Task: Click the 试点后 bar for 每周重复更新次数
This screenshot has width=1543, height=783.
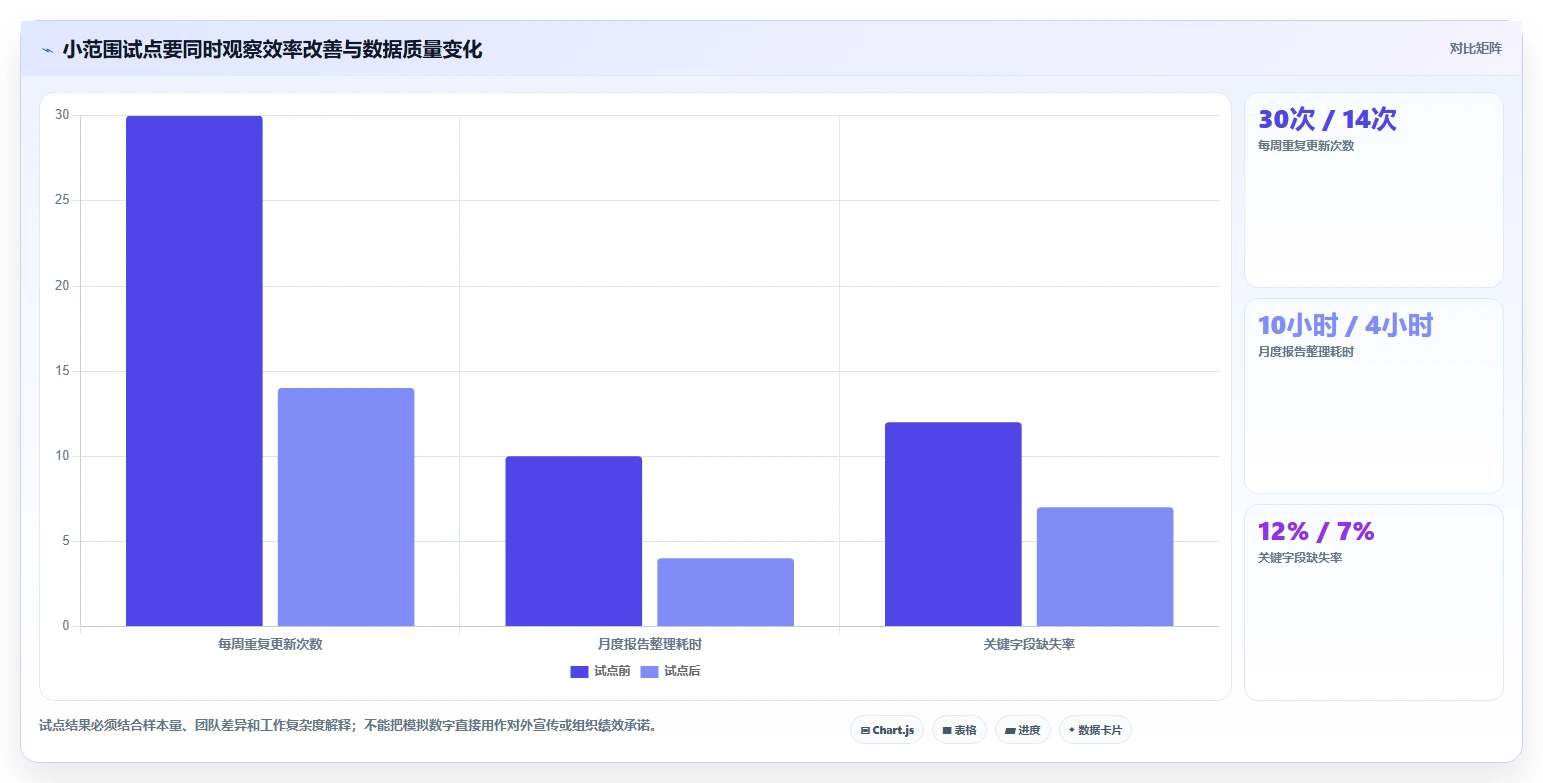Action: (x=346, y=507)
